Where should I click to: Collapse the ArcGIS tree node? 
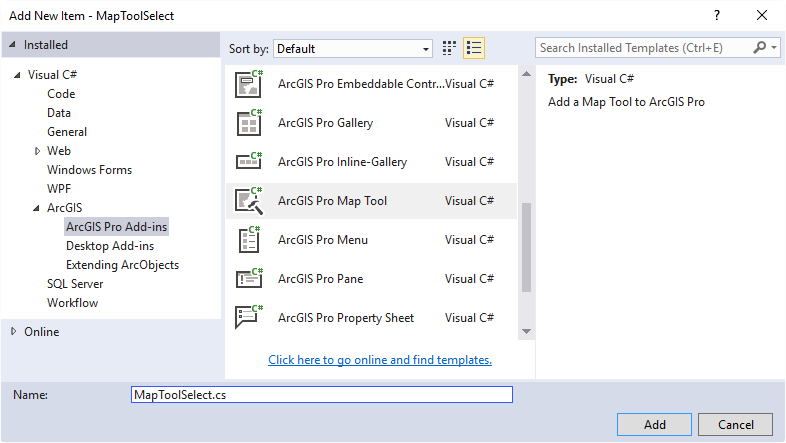[36, 208]
